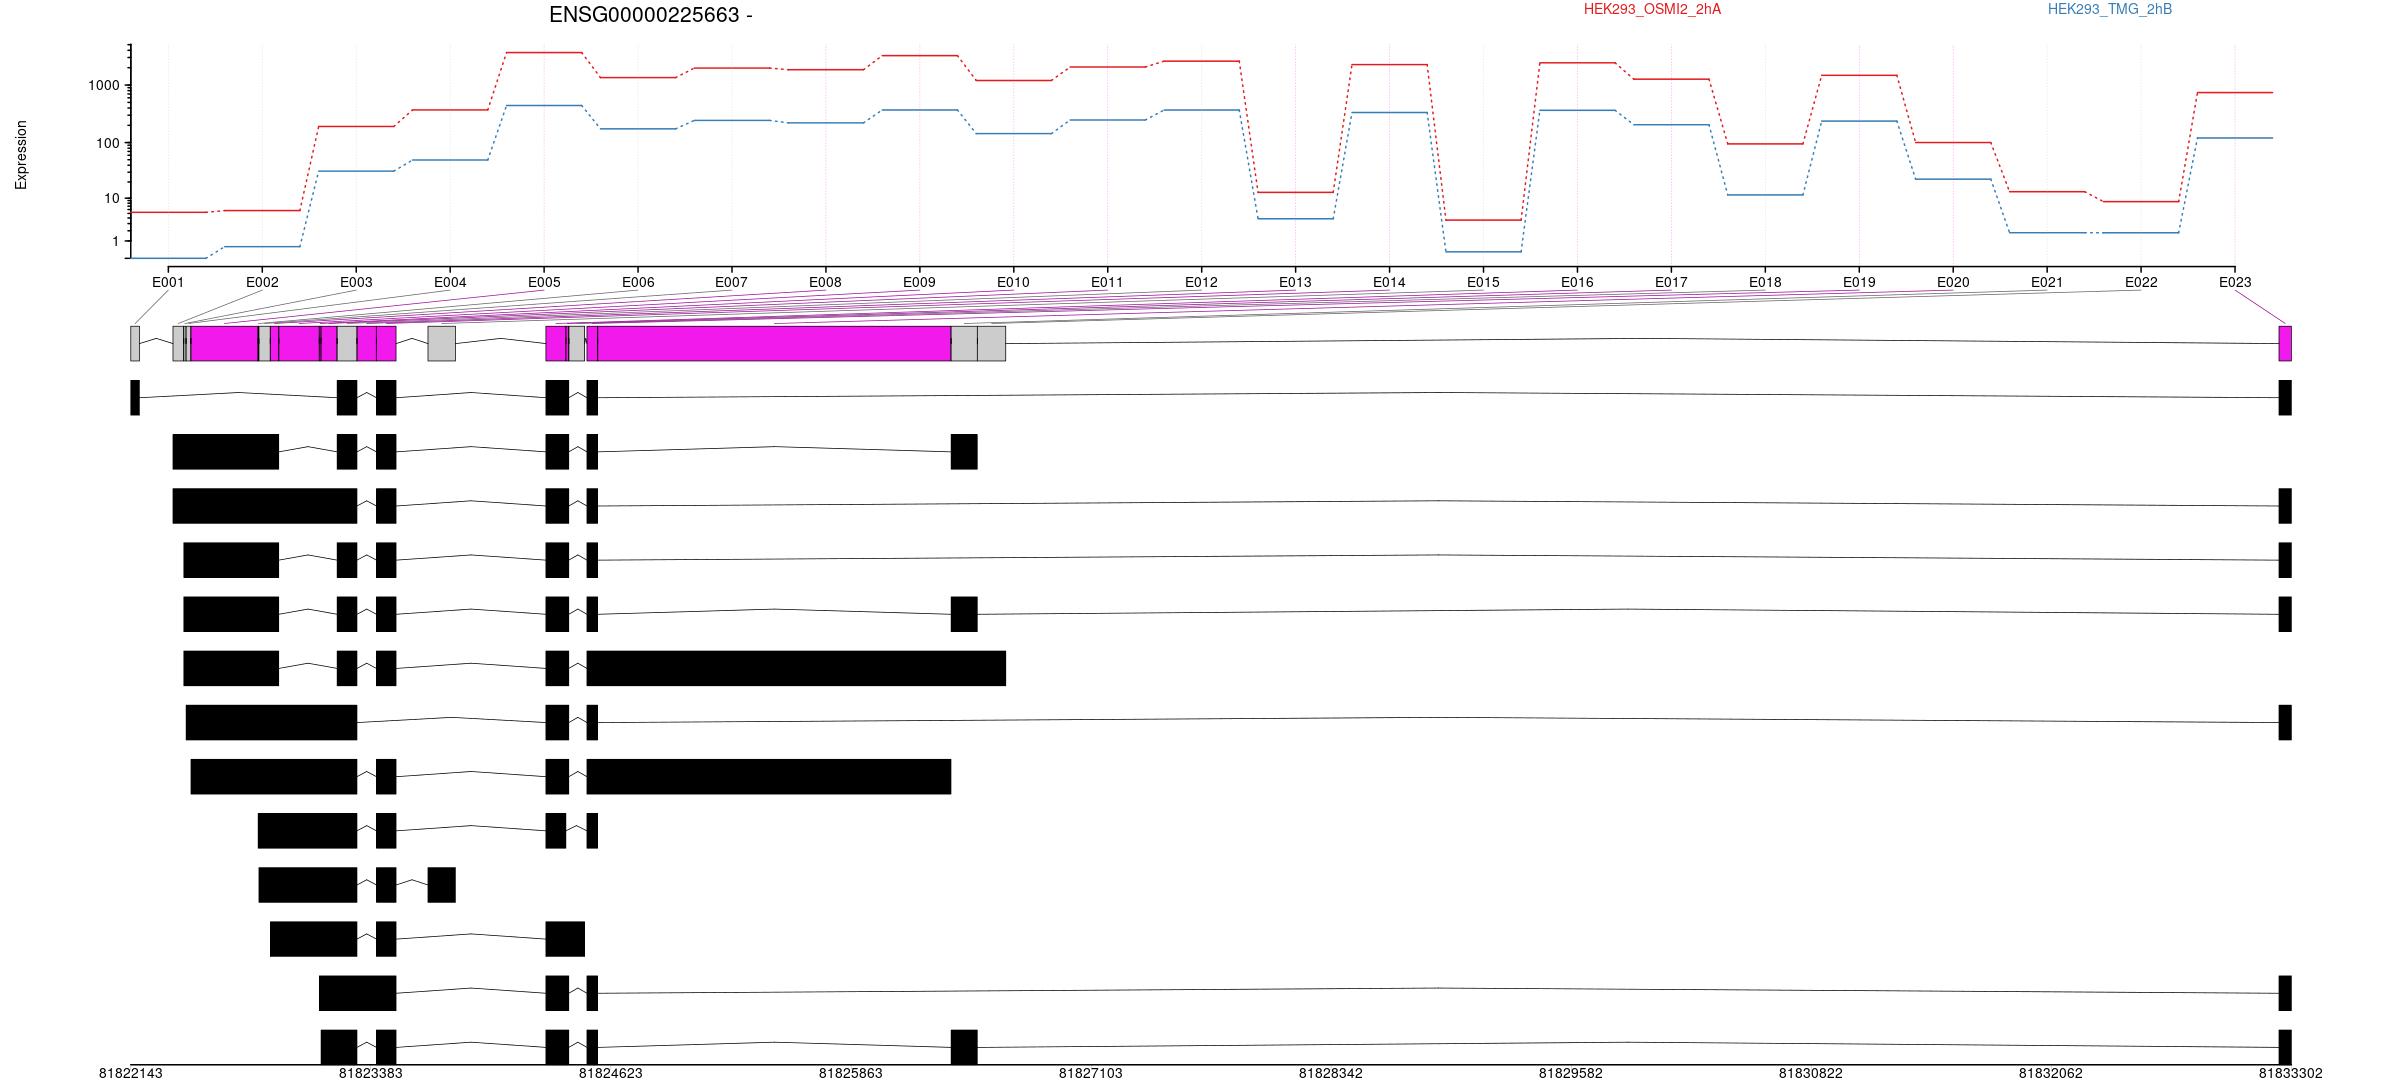The image size is (2400, 1090).
Task: Click the small black exon ending the tenth transcript
Action: (x=441, y=885)
